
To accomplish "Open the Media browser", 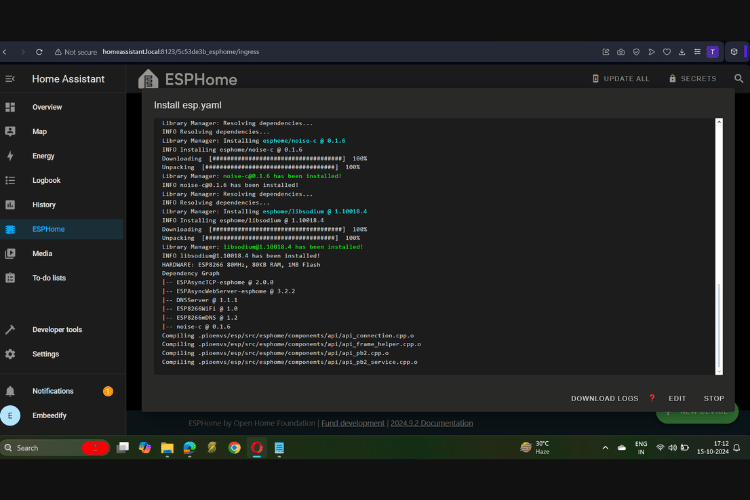I will coord(41,254).
